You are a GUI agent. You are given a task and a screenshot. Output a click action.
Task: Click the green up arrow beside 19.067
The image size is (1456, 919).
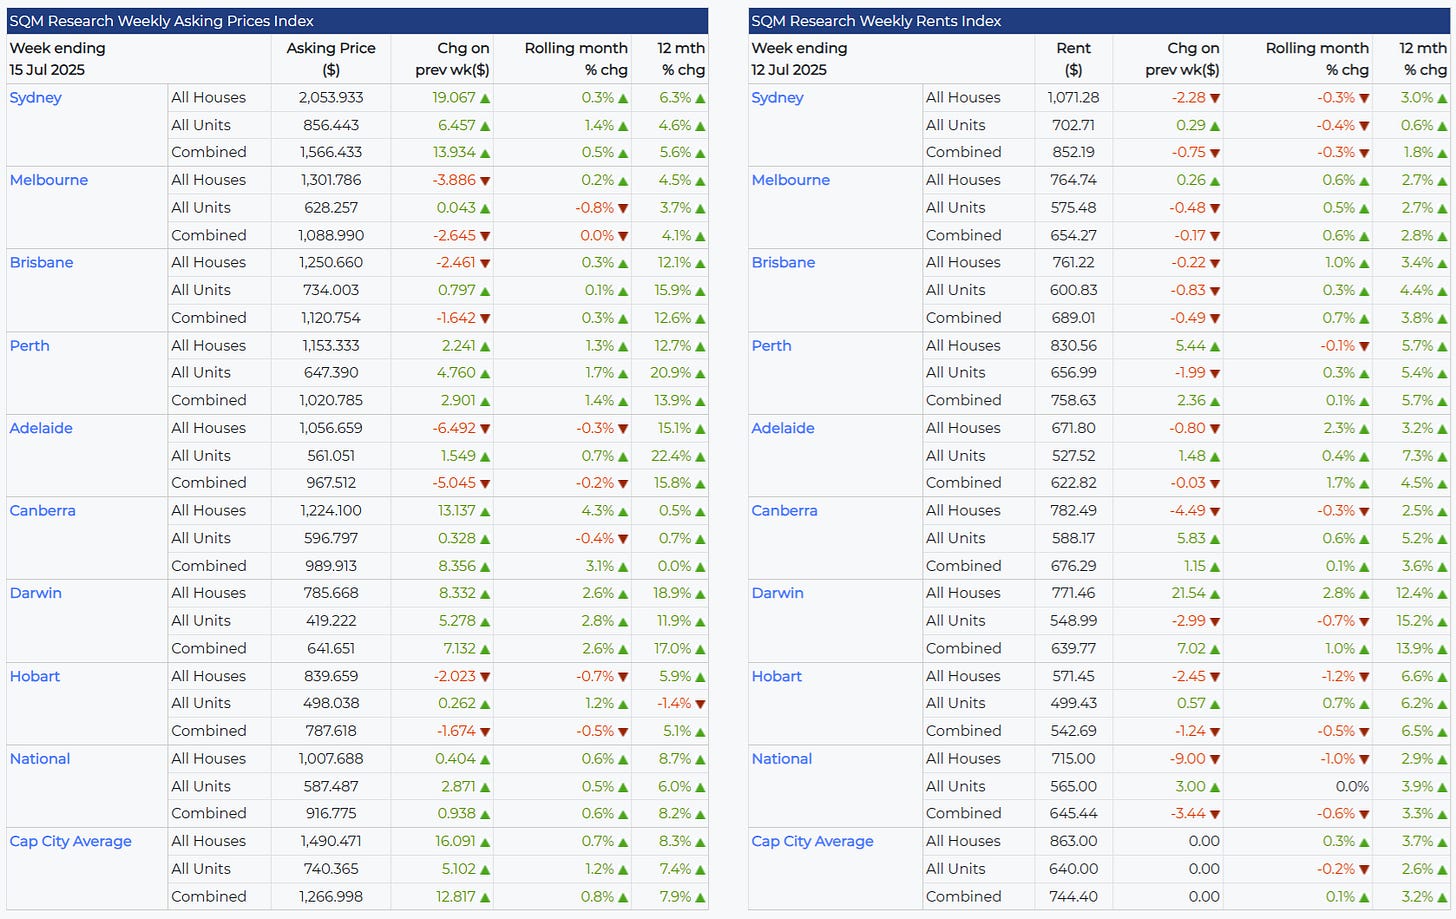(485, 98)
